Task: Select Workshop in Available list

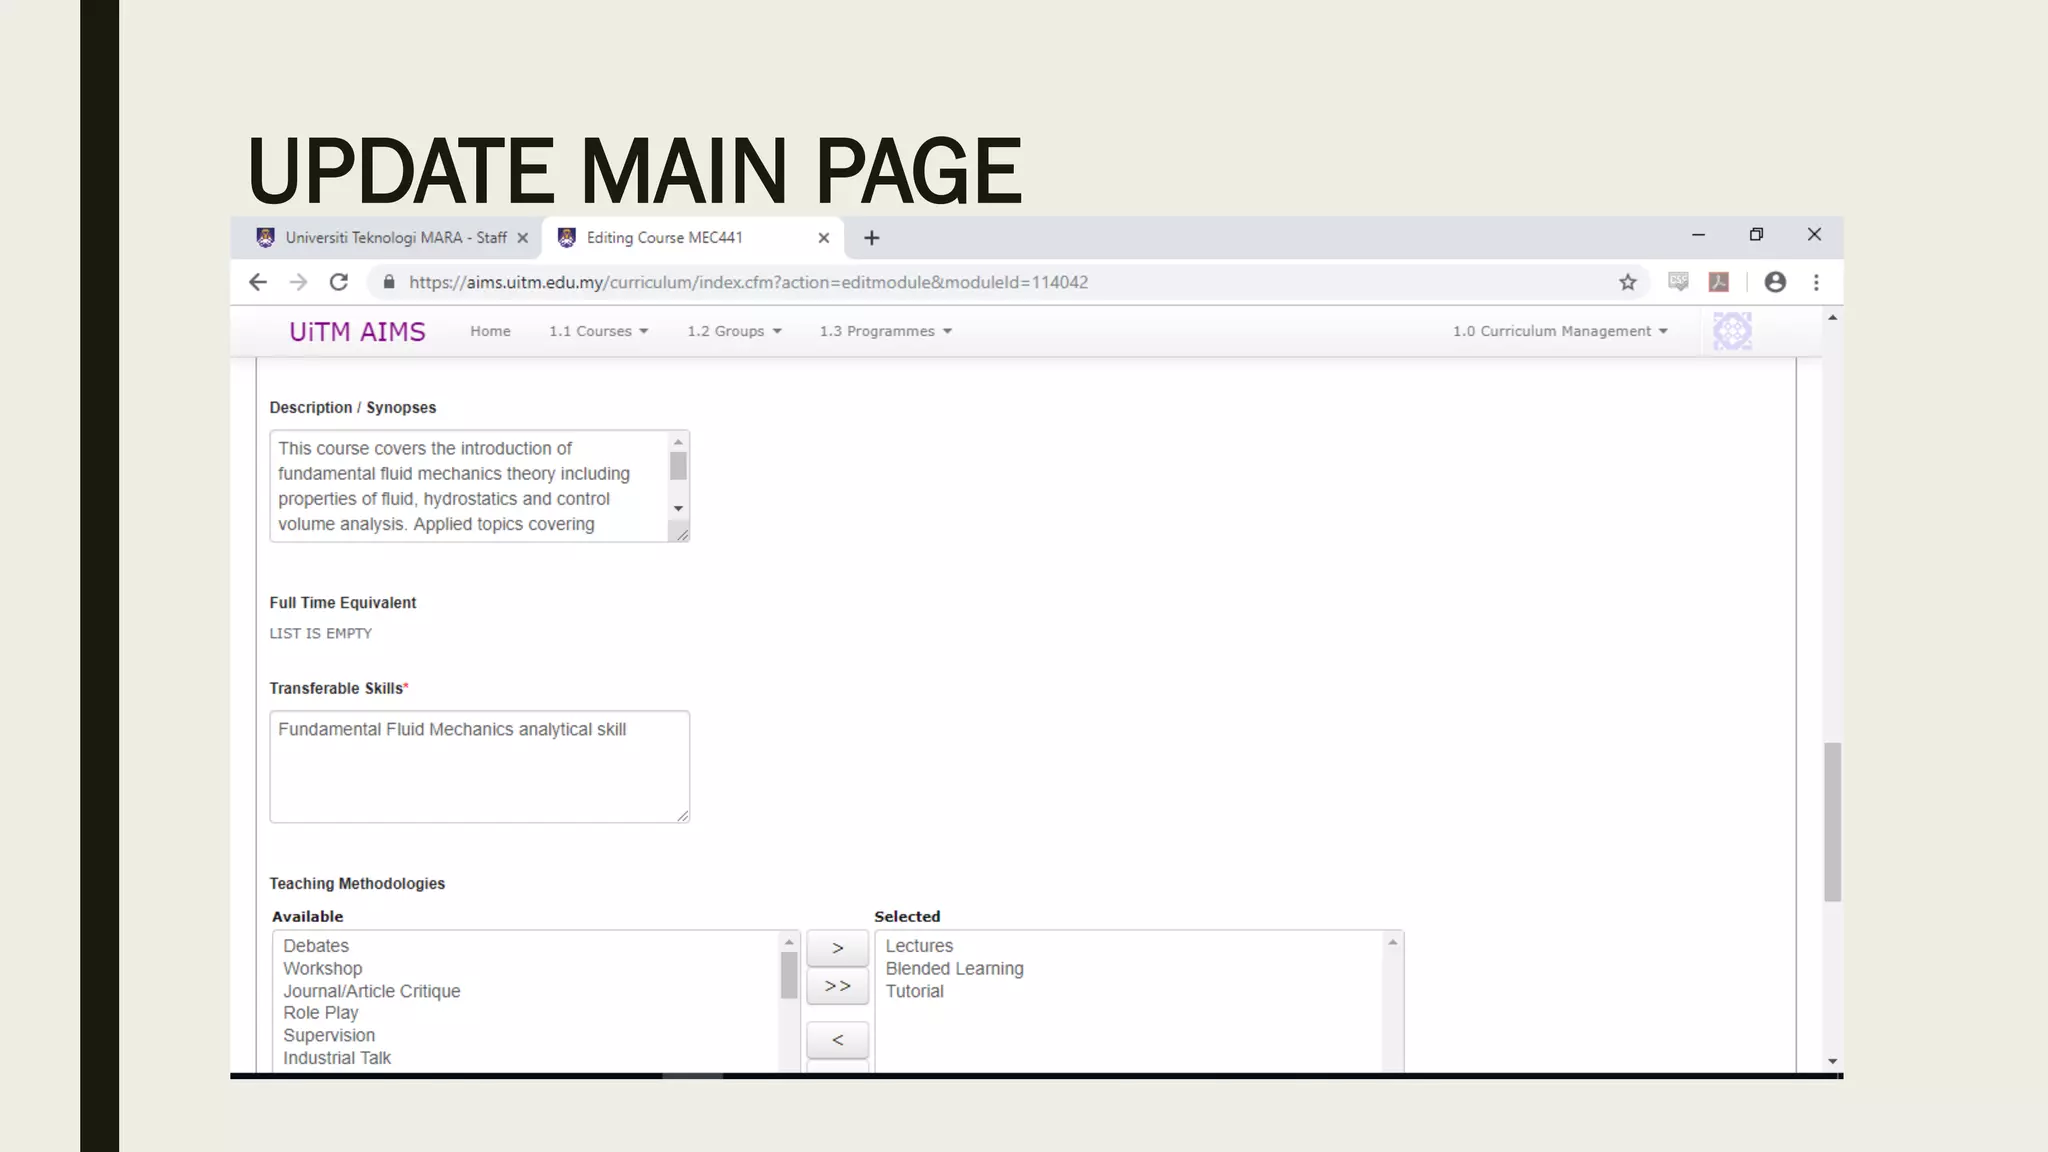Action: pyautogui.click(x=322, y=968)
